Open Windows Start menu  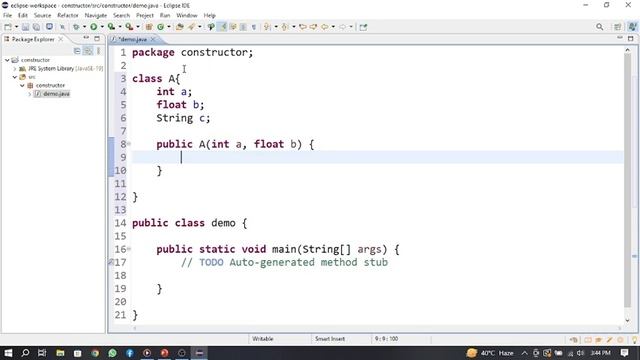coord(8,353)
